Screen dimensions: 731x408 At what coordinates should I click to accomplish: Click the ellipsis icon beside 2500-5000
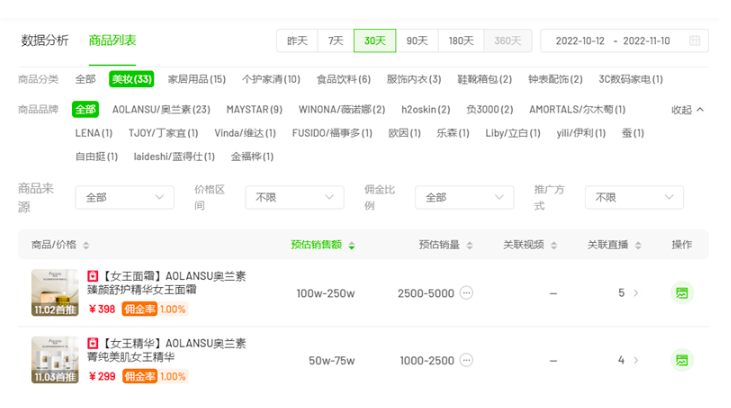tap(466, 293)
